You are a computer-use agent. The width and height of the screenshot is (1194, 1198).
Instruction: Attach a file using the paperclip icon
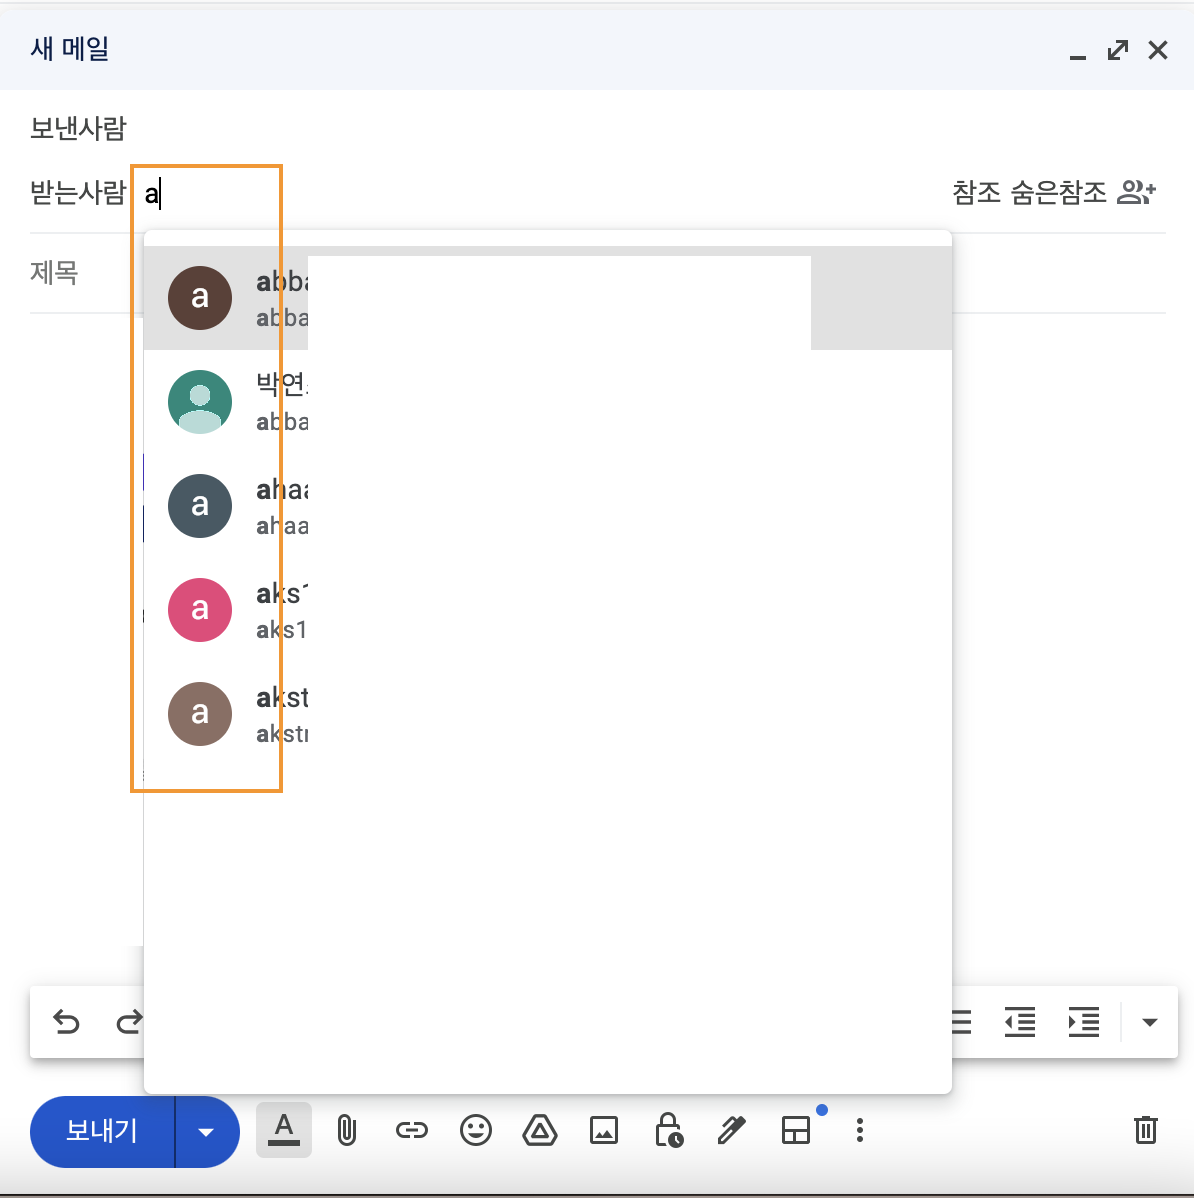(x=347, y=1131)
